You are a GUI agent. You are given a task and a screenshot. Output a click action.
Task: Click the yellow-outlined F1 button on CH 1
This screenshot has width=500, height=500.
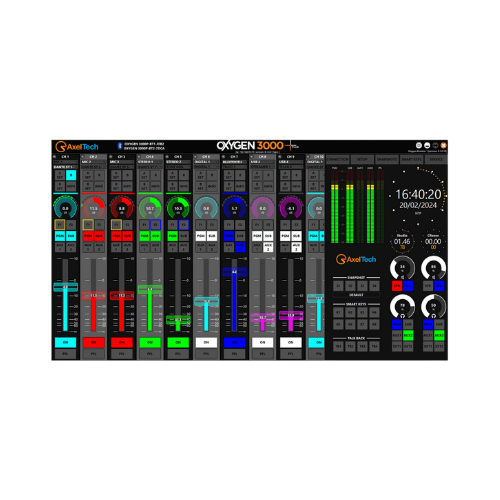pyautogui.click(x=60, y=225)
